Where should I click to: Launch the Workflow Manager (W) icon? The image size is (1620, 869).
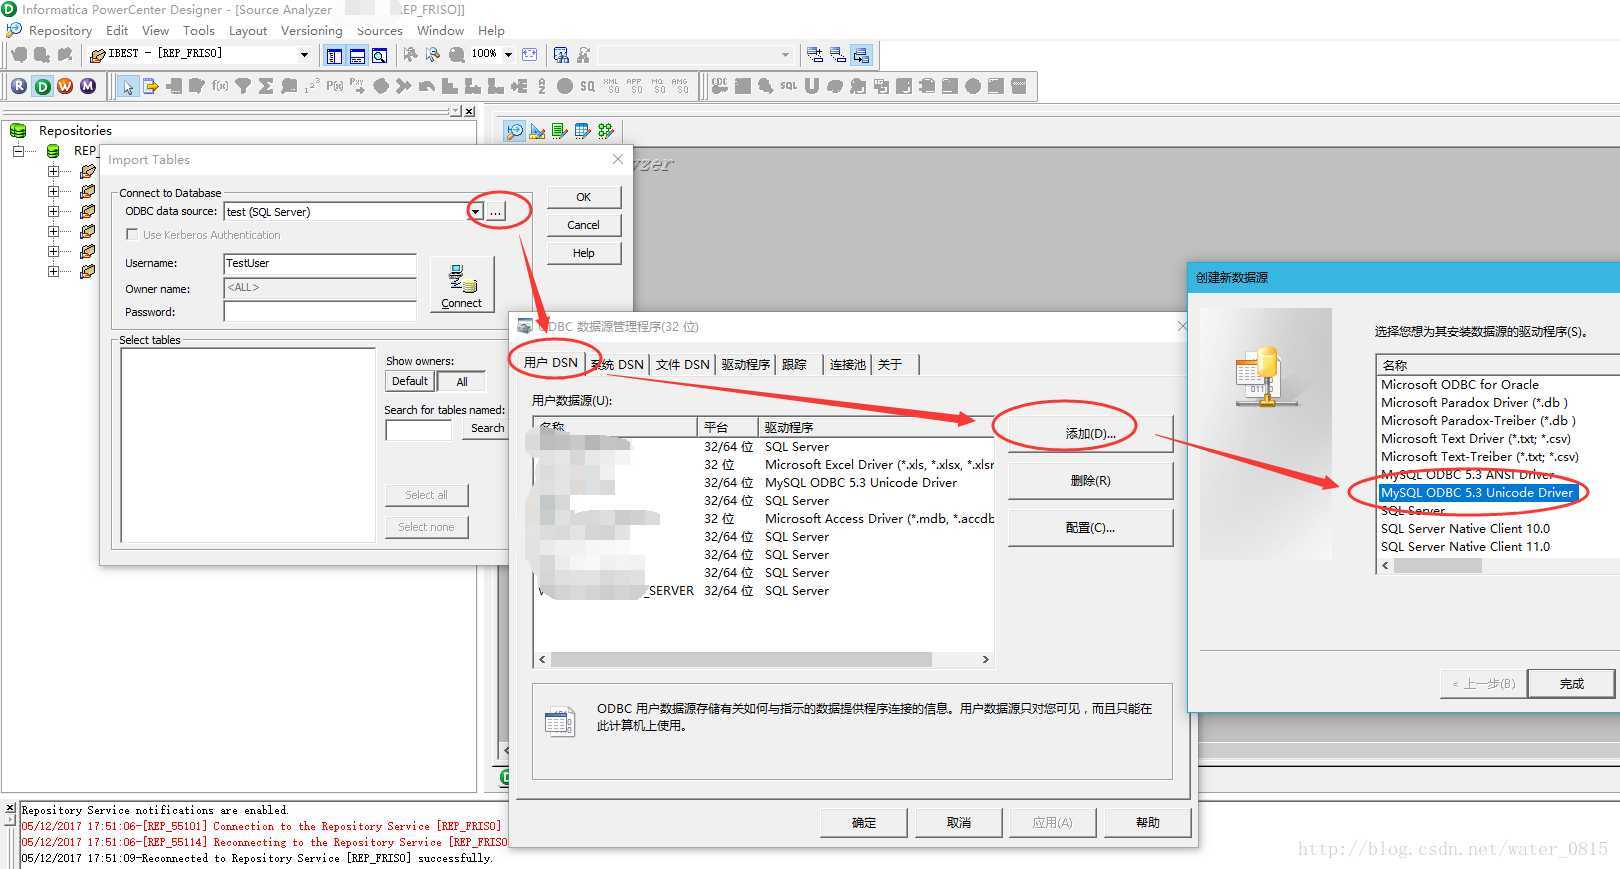(x=65, y=86)
